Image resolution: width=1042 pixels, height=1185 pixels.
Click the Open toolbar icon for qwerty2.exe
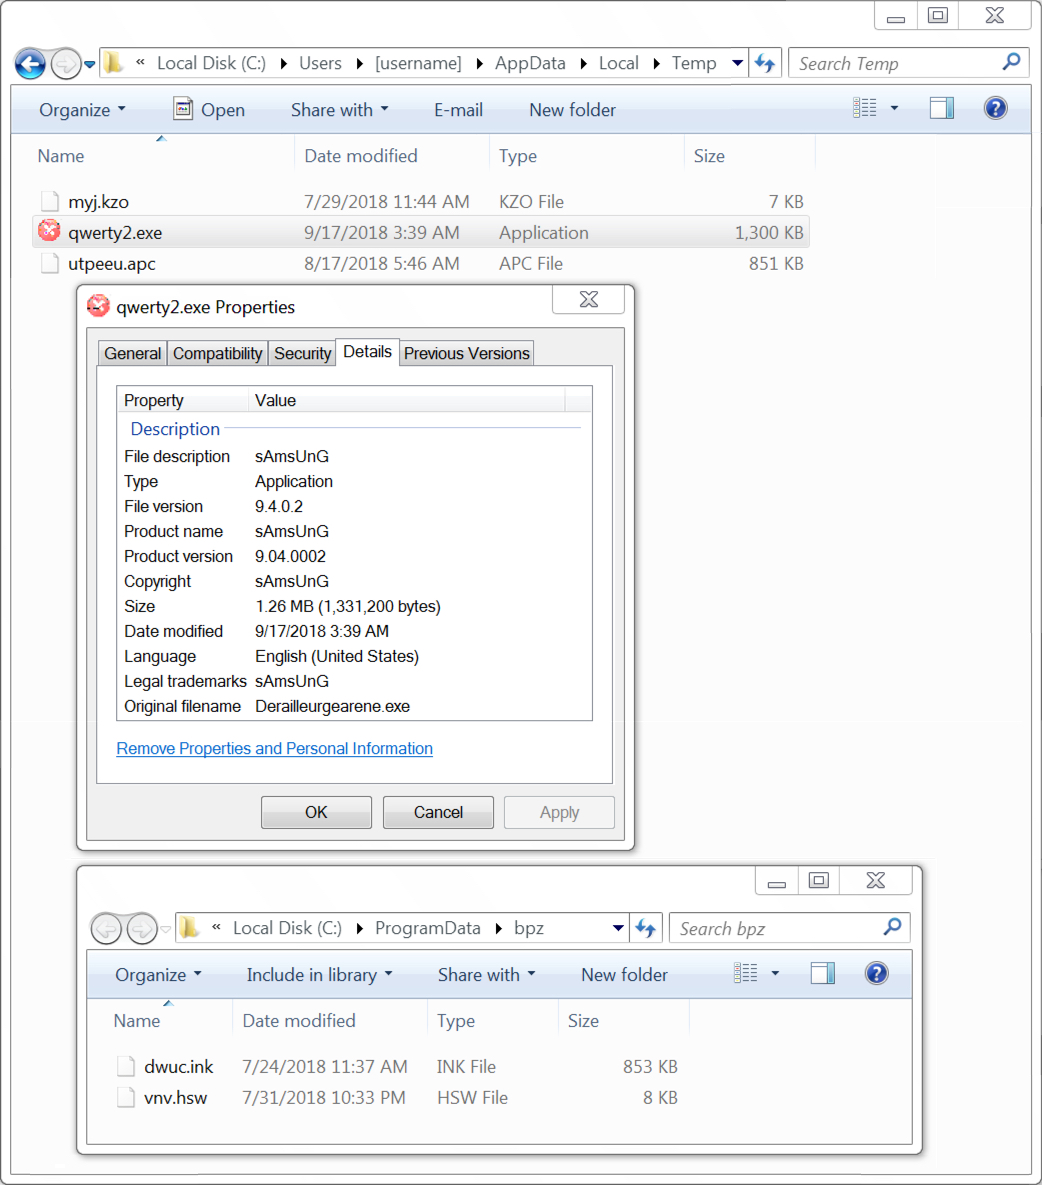tap(183, 109)
